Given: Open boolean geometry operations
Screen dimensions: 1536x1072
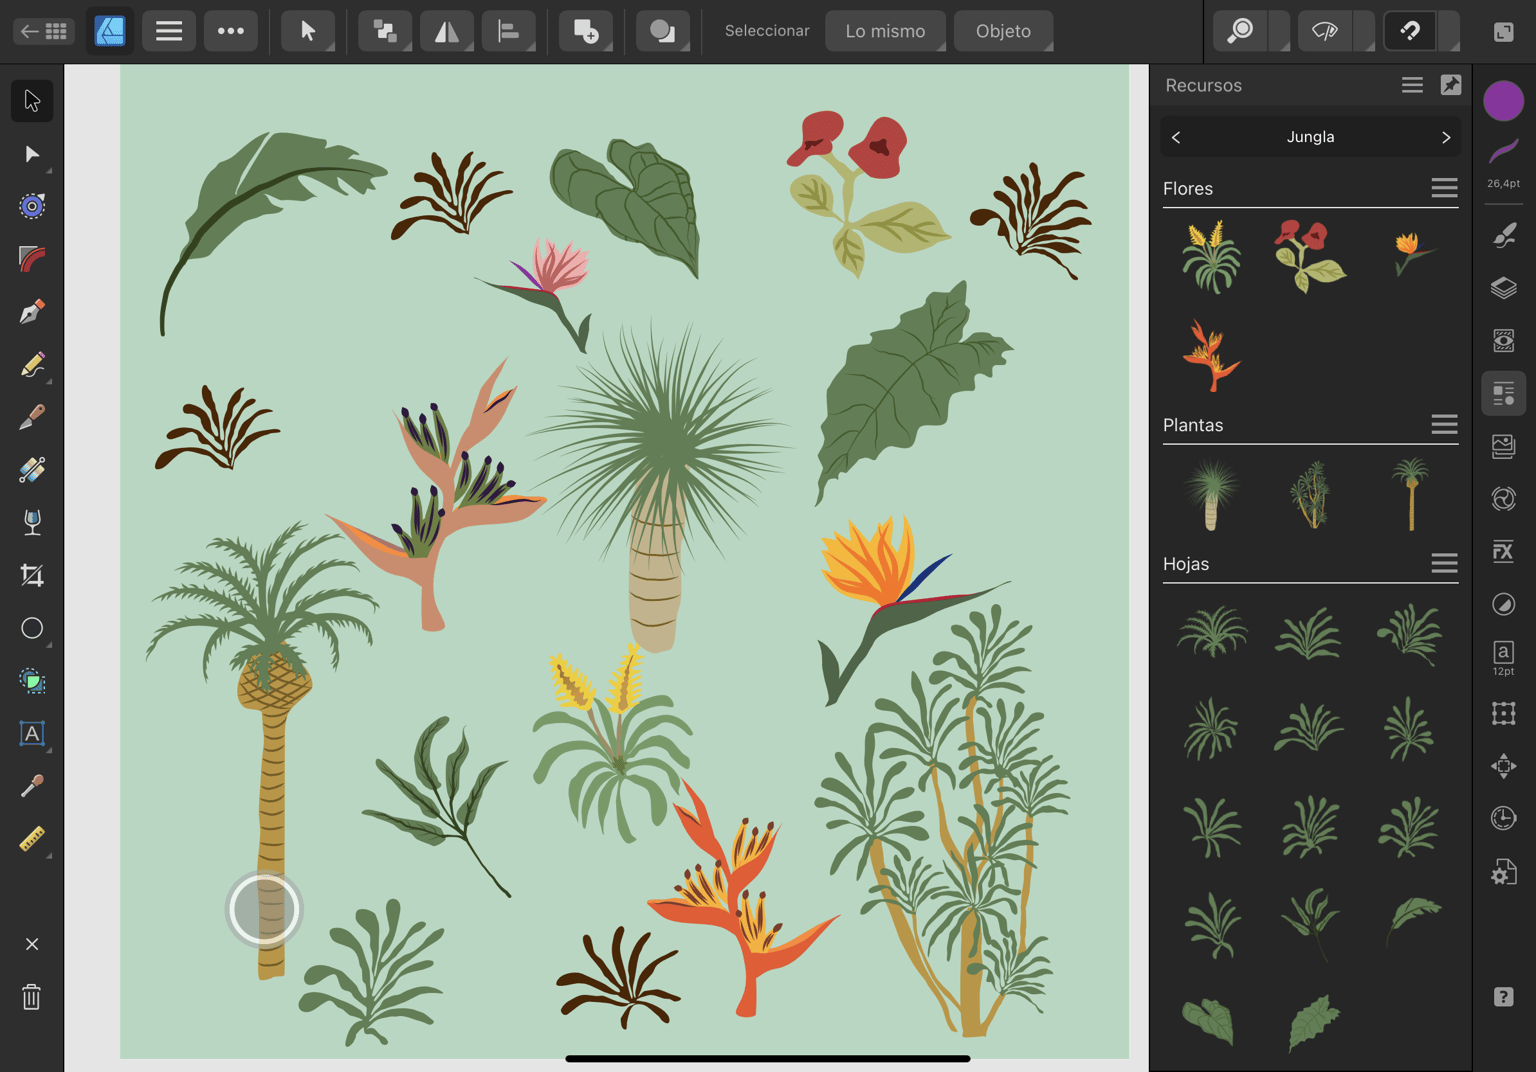Looking at the screenshot, I should point(663,31).
